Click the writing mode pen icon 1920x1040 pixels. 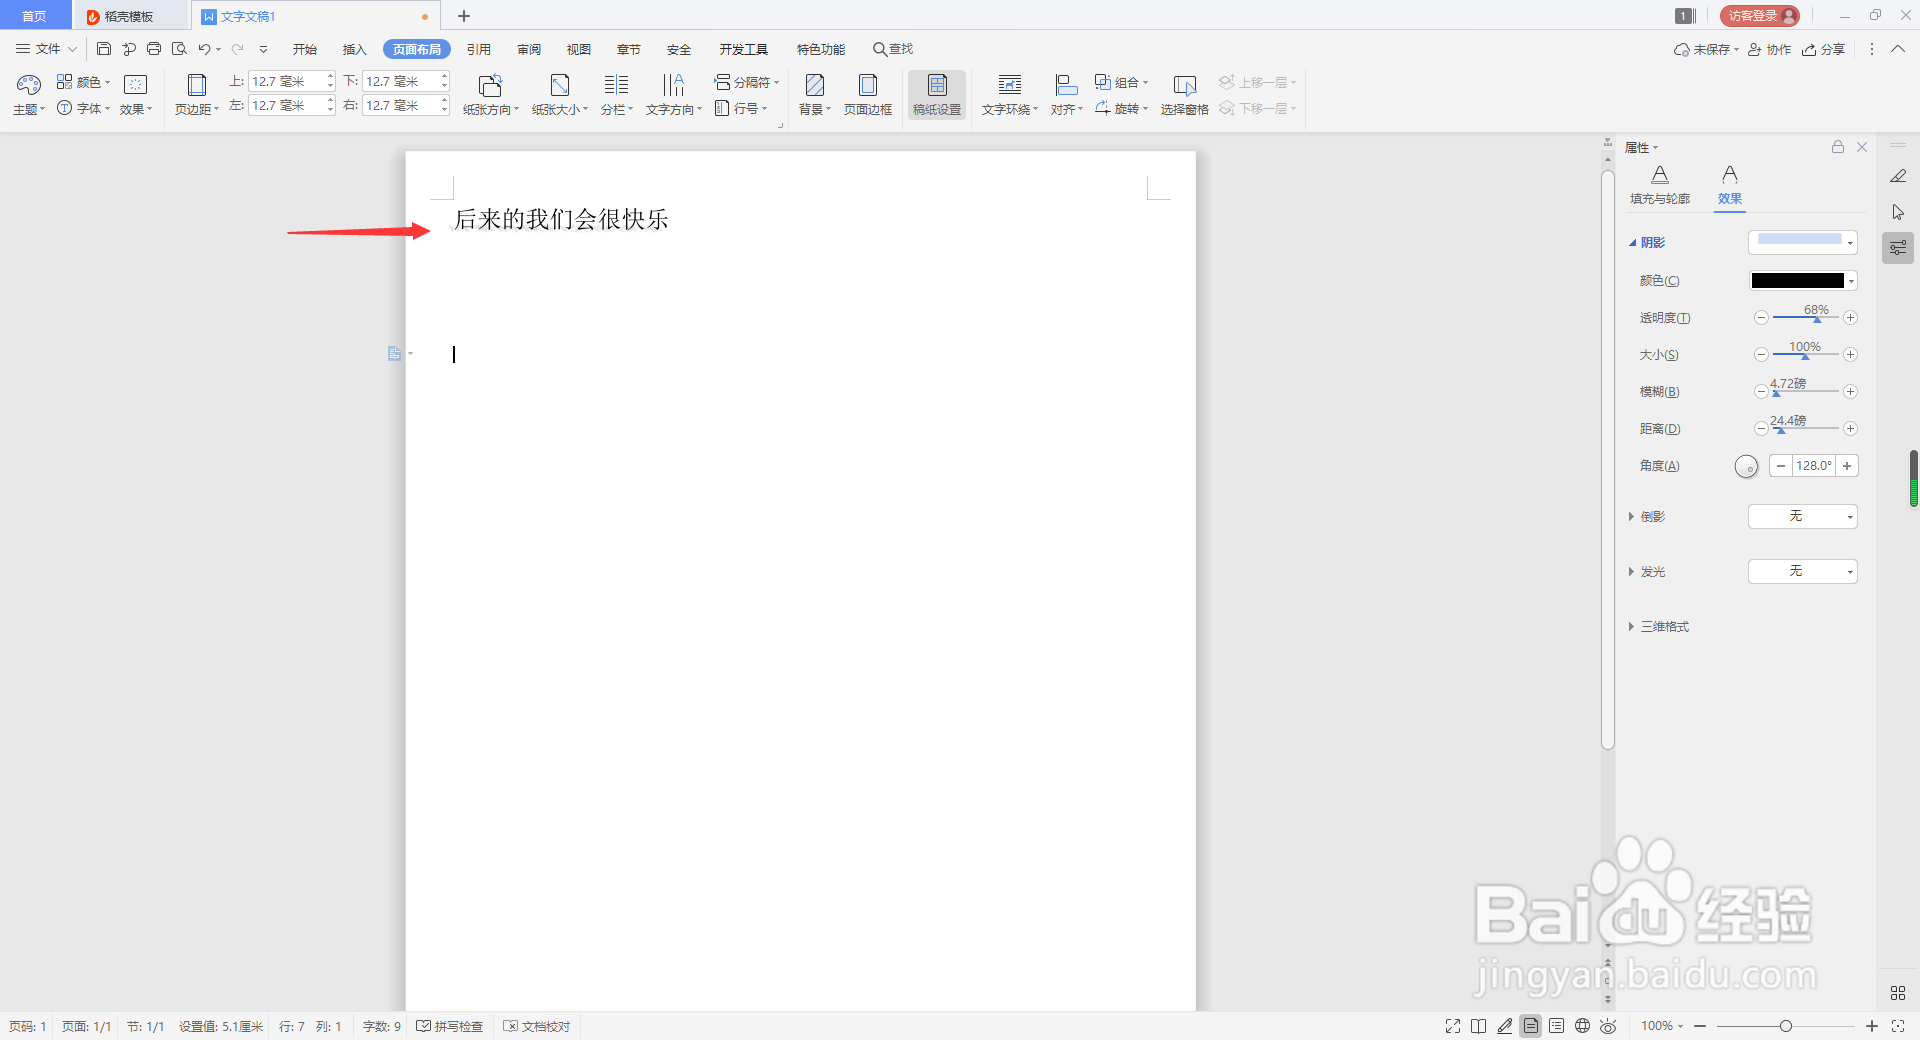(x=1505, y=1026)
